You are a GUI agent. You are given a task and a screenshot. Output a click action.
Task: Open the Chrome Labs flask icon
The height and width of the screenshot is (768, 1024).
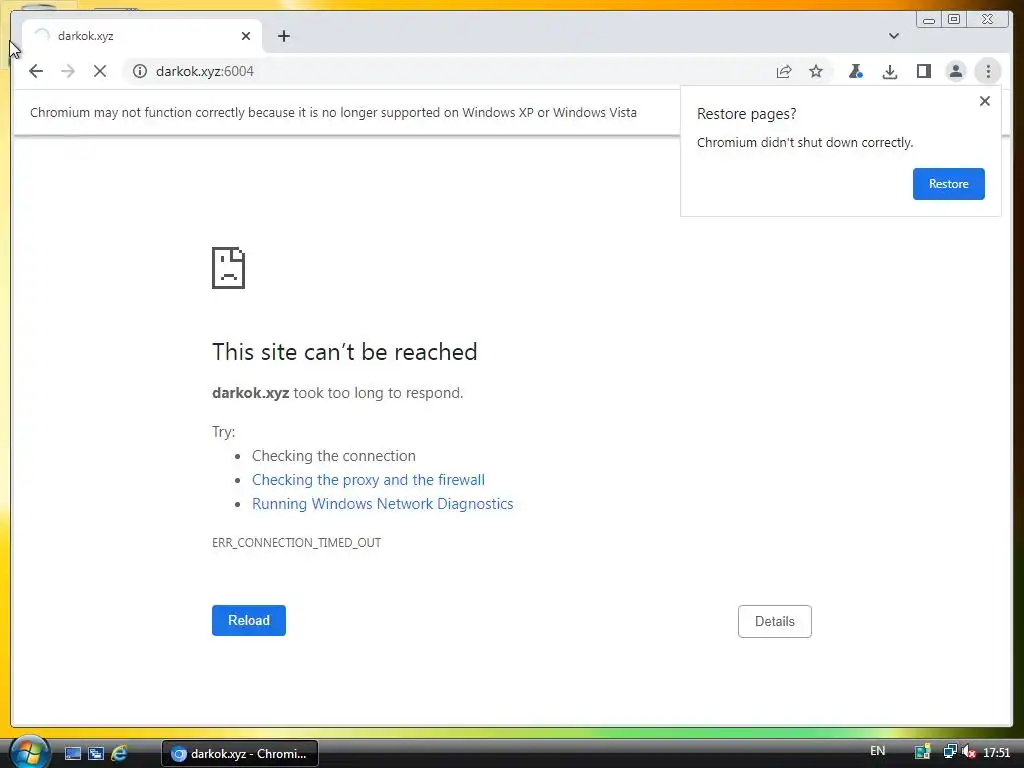pyautogui.click(x=856, y=71)
